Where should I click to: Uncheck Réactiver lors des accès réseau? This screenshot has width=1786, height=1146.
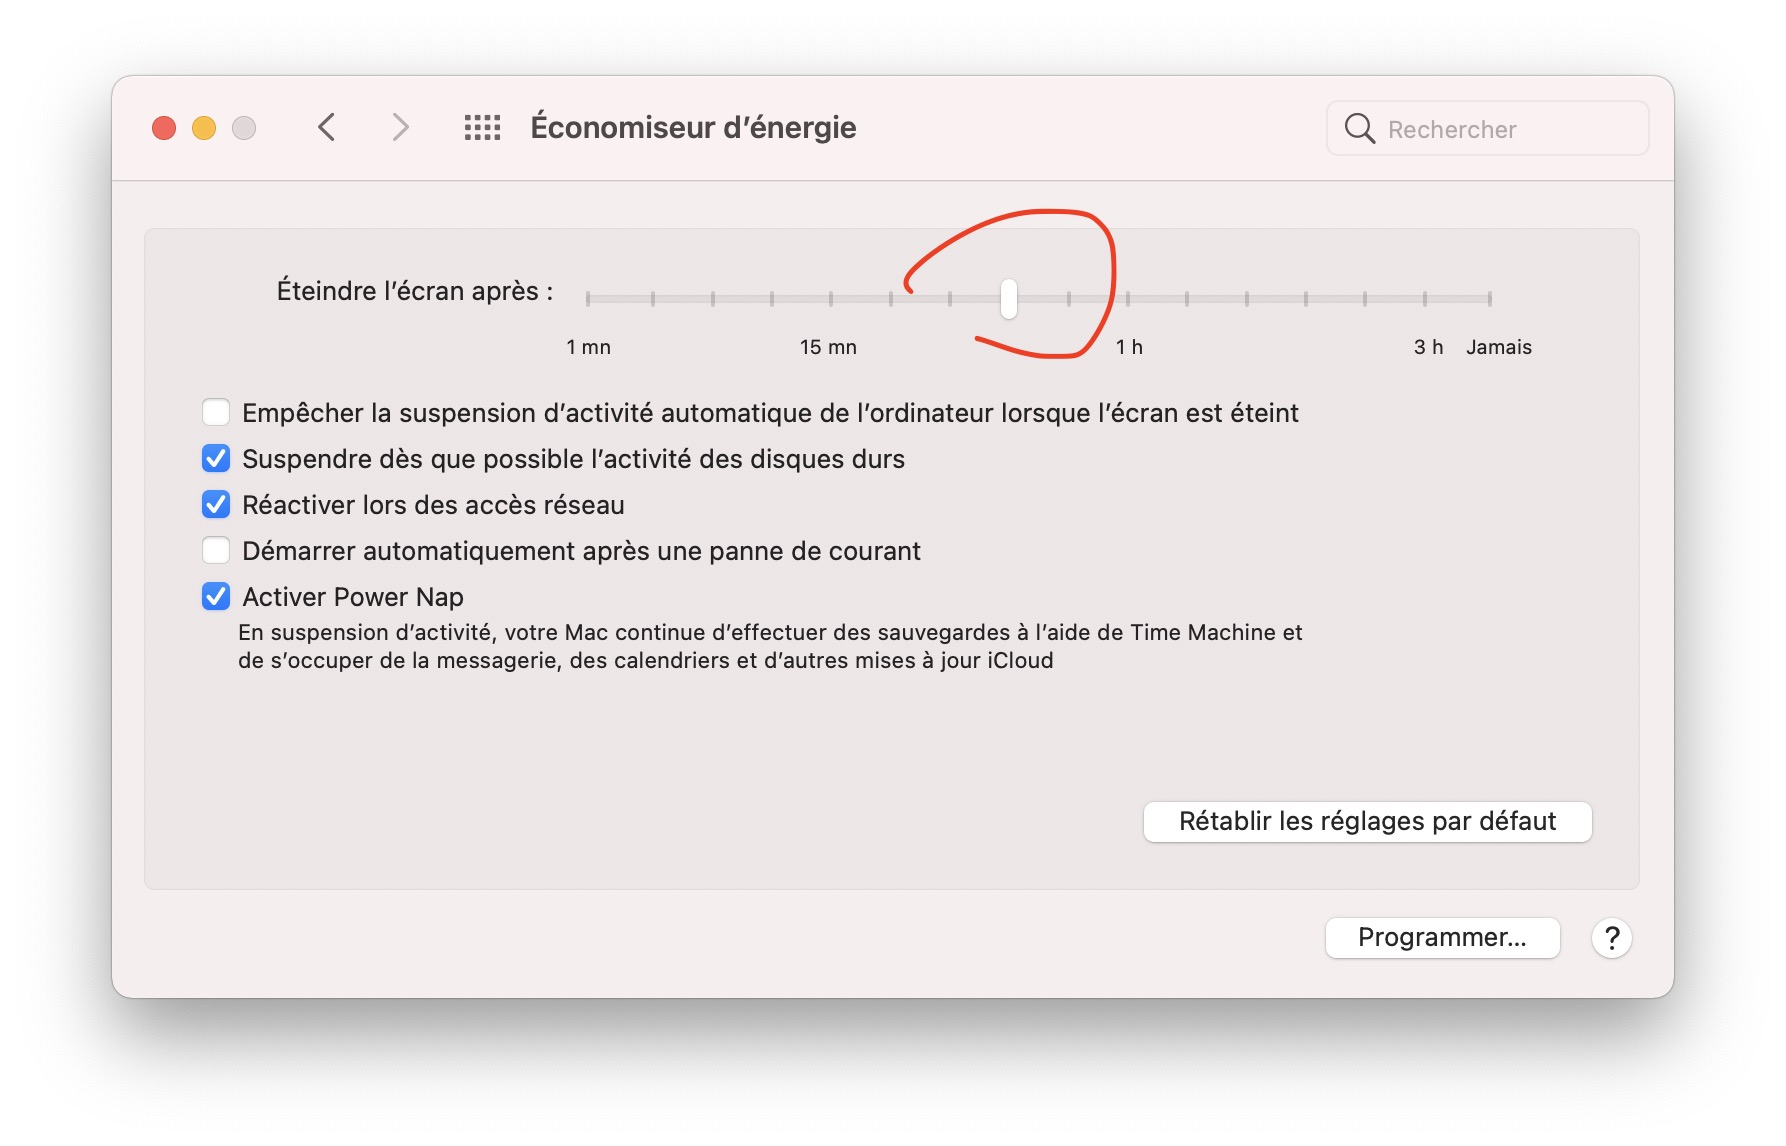pyautogui.click(x=216, y=504)
